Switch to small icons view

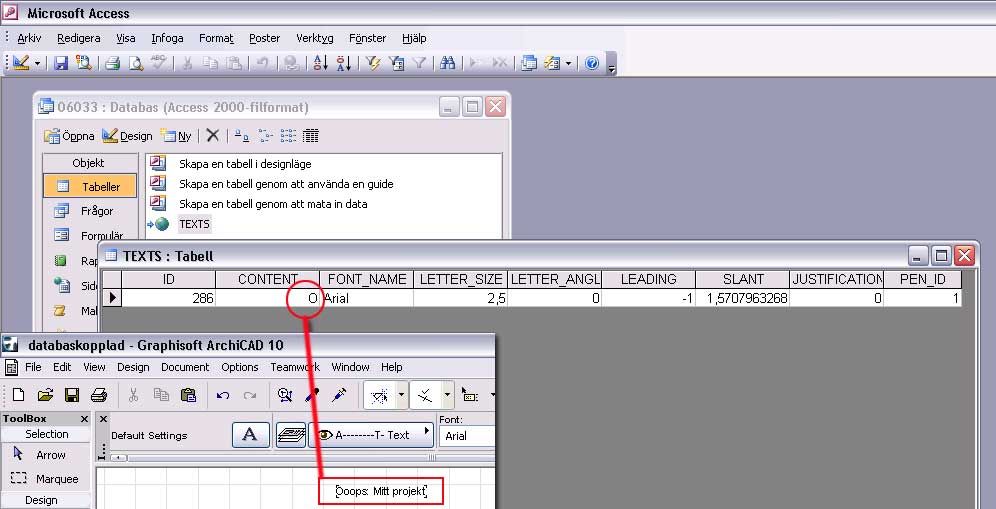pos(265,135)
